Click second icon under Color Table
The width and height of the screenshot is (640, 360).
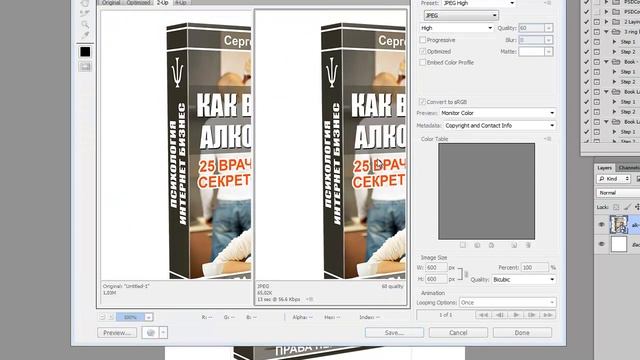coord(477,245)
